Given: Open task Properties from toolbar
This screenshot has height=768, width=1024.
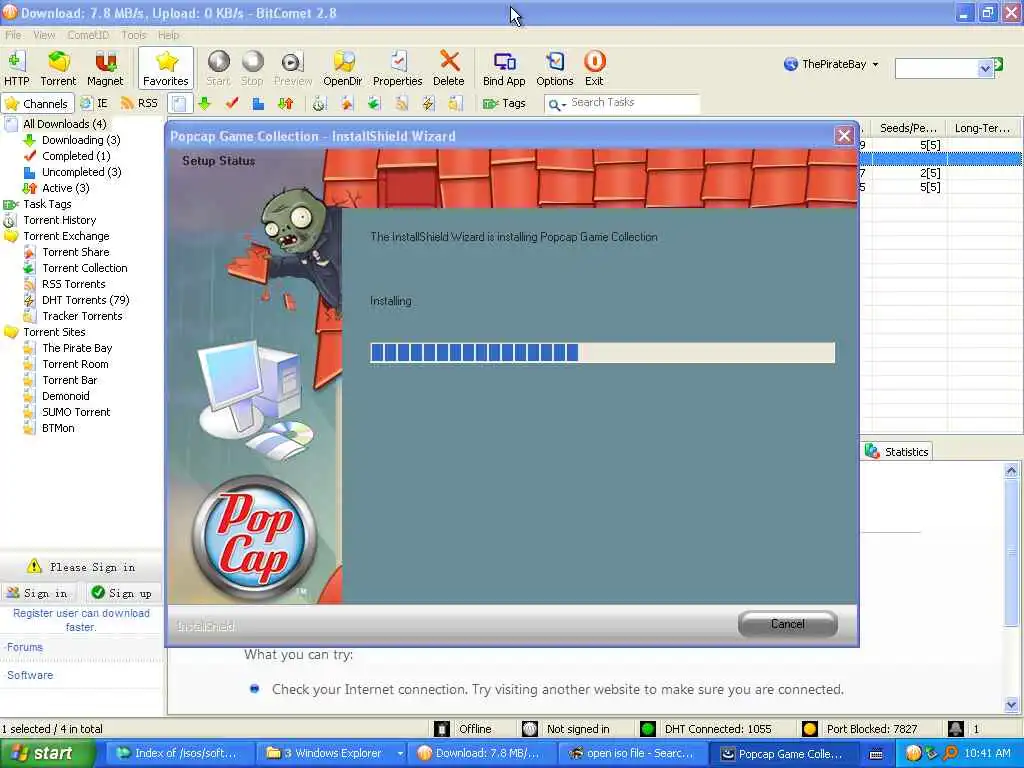Looking at the screenshot, I should 397,68.
